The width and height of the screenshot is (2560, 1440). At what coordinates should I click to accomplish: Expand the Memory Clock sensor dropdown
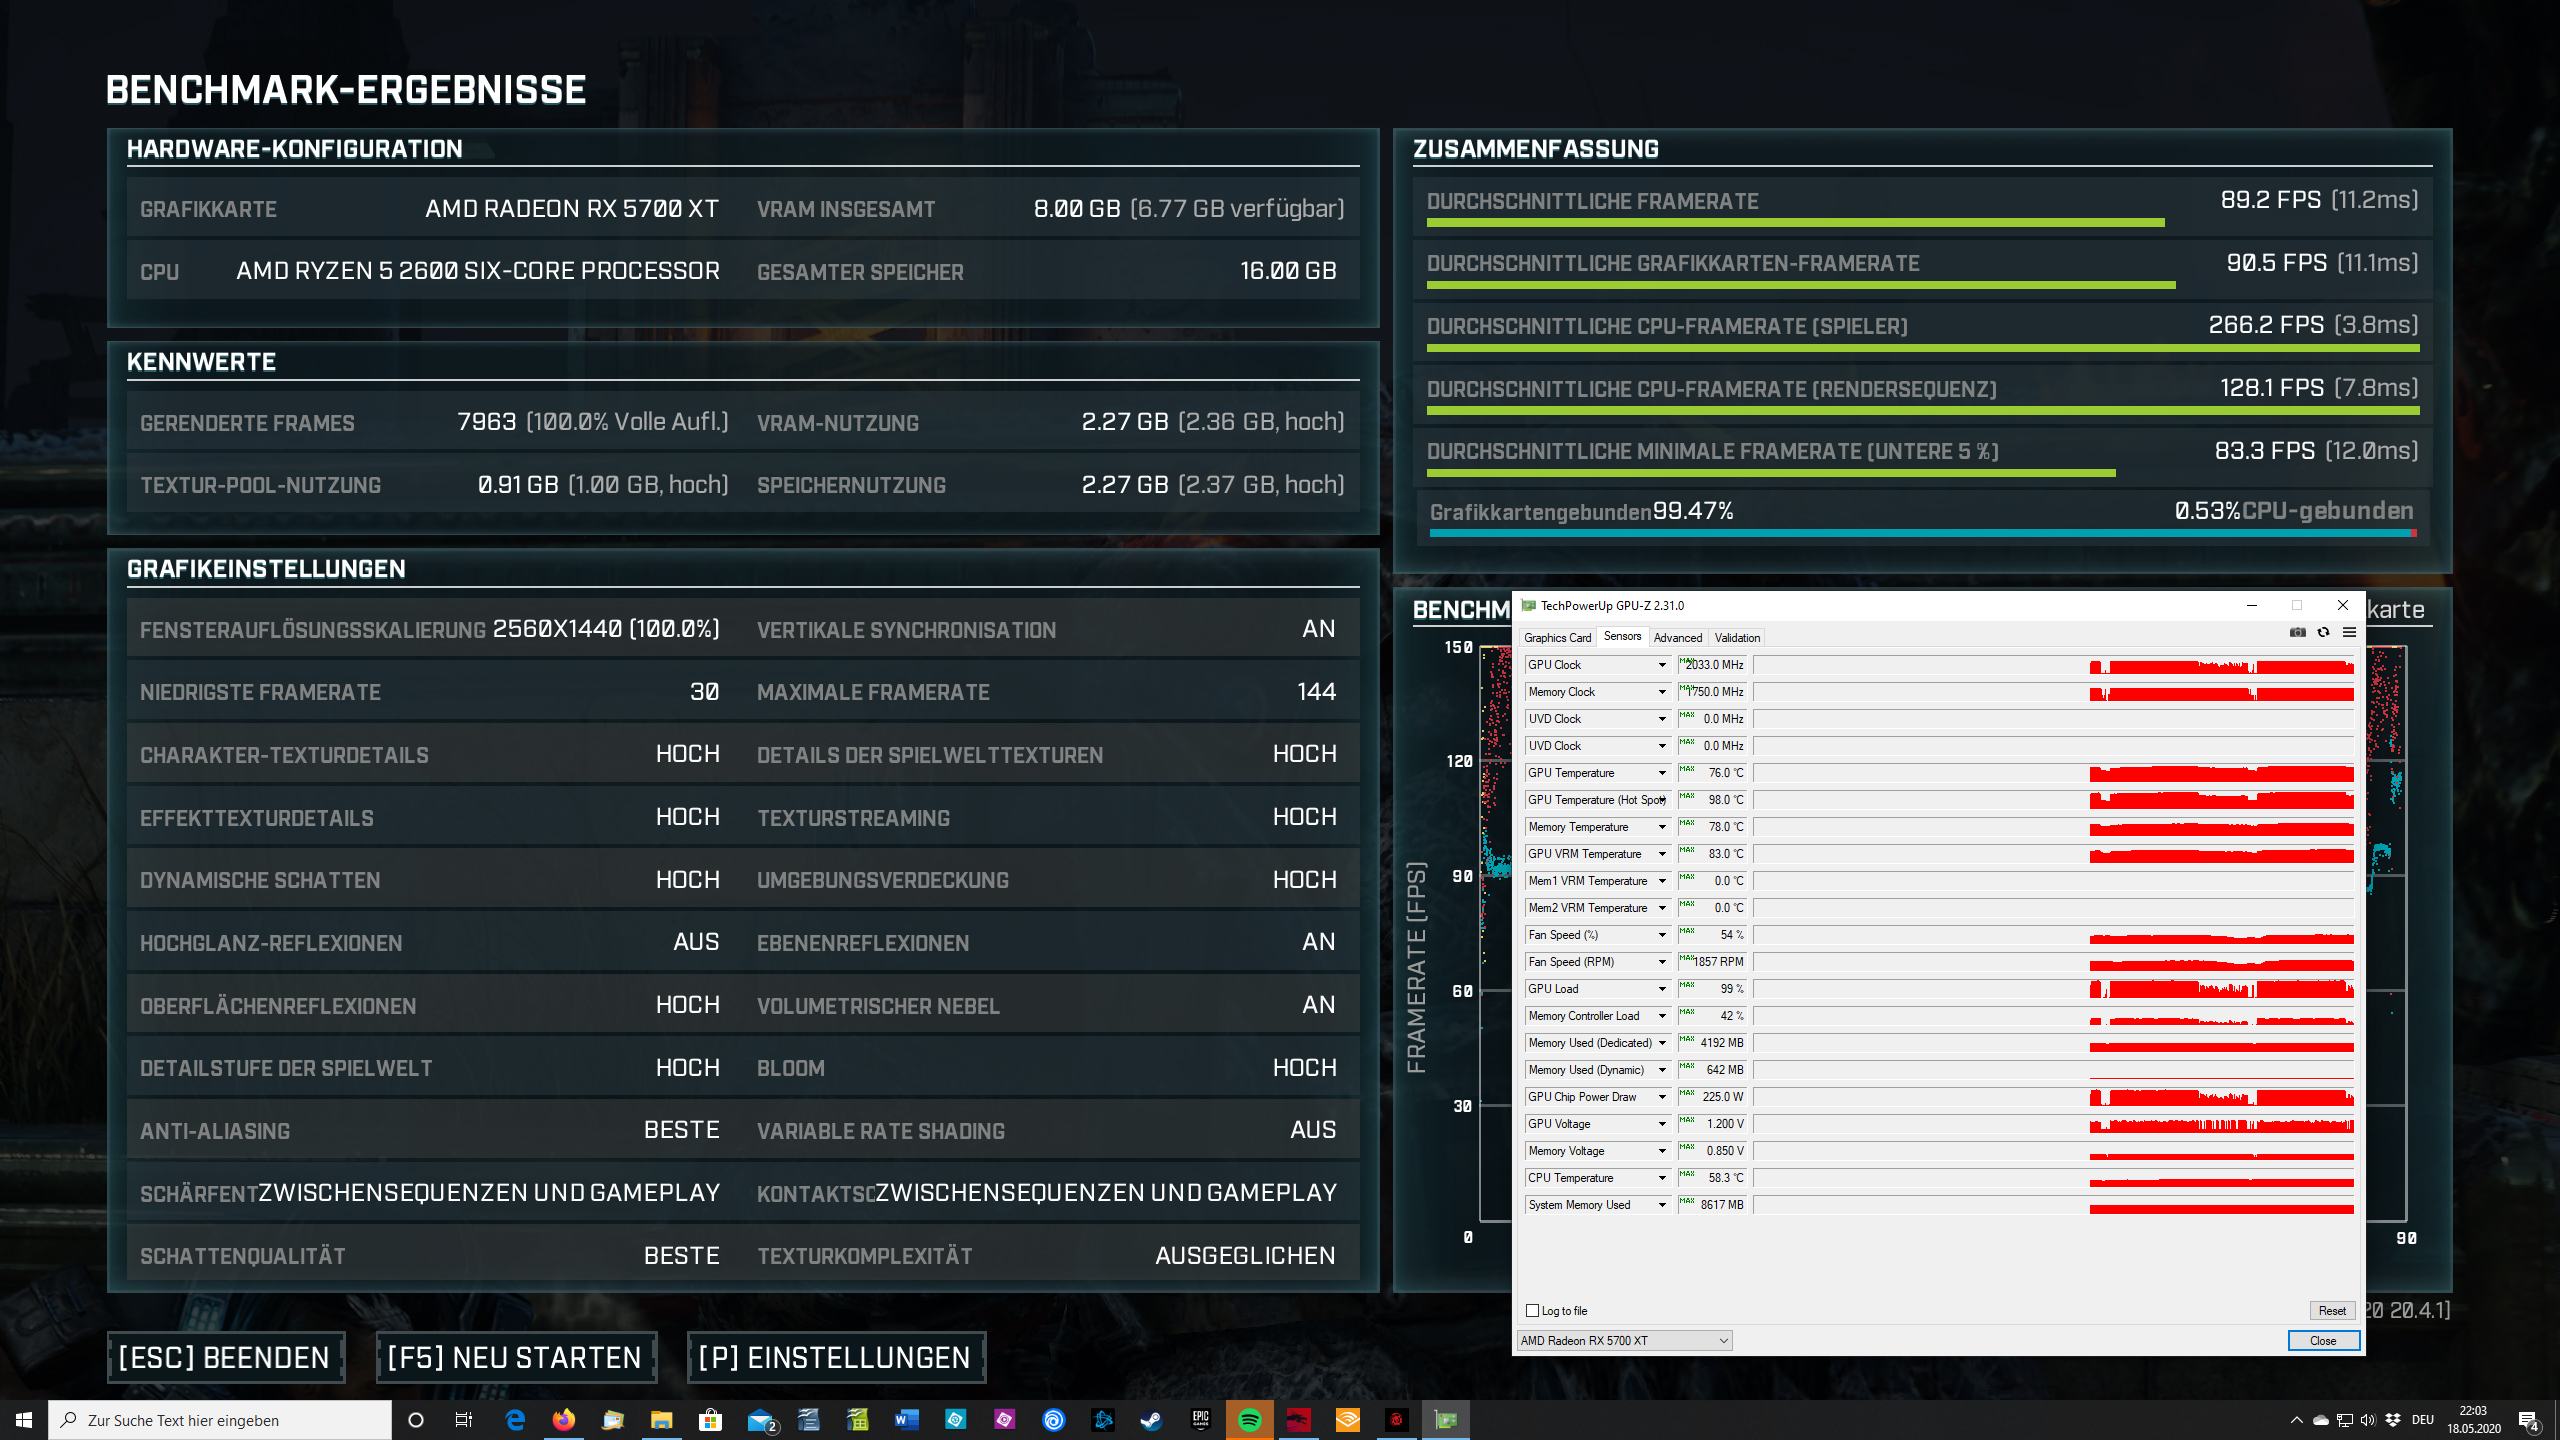click(1663, 692)
